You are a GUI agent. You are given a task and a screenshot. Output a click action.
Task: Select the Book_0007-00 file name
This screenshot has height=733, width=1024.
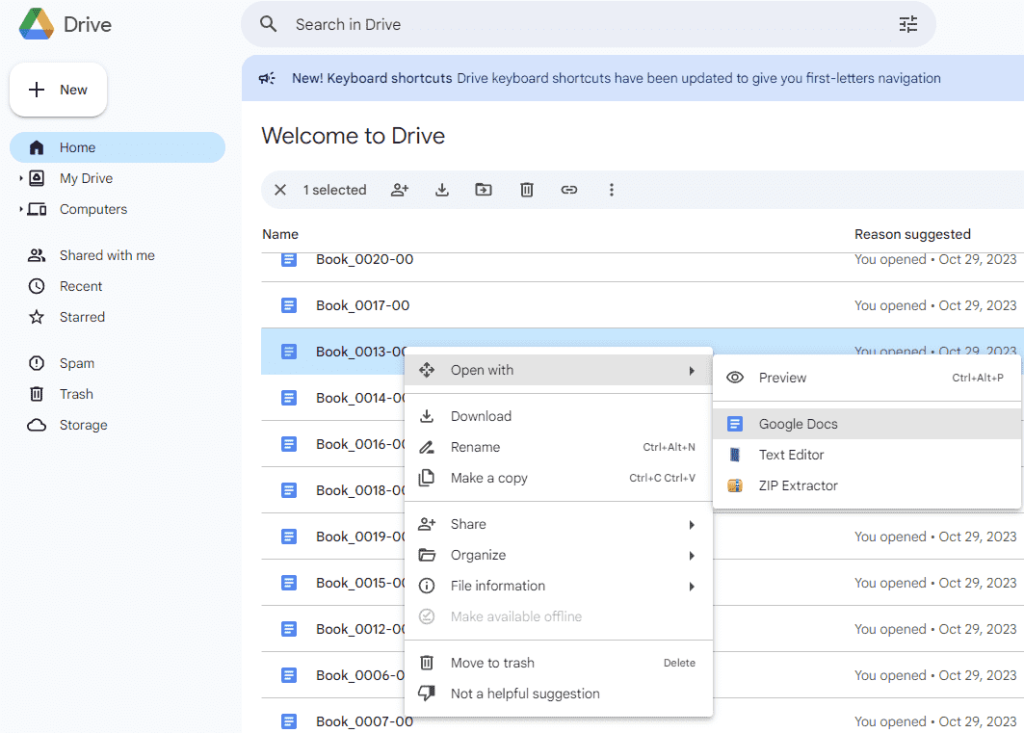364,721
